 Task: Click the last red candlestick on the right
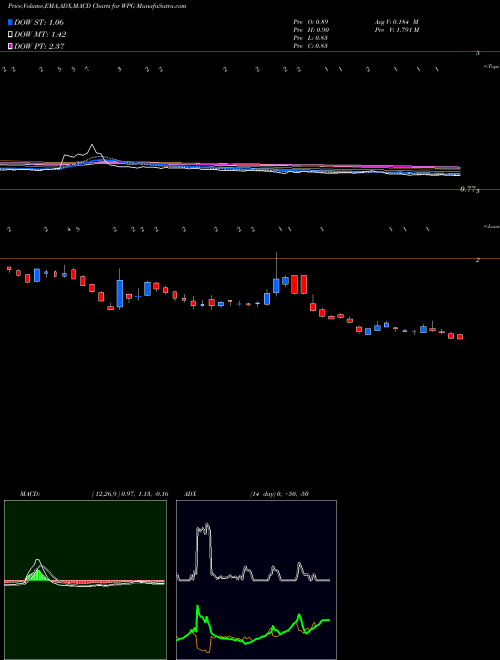pos(460,336)
